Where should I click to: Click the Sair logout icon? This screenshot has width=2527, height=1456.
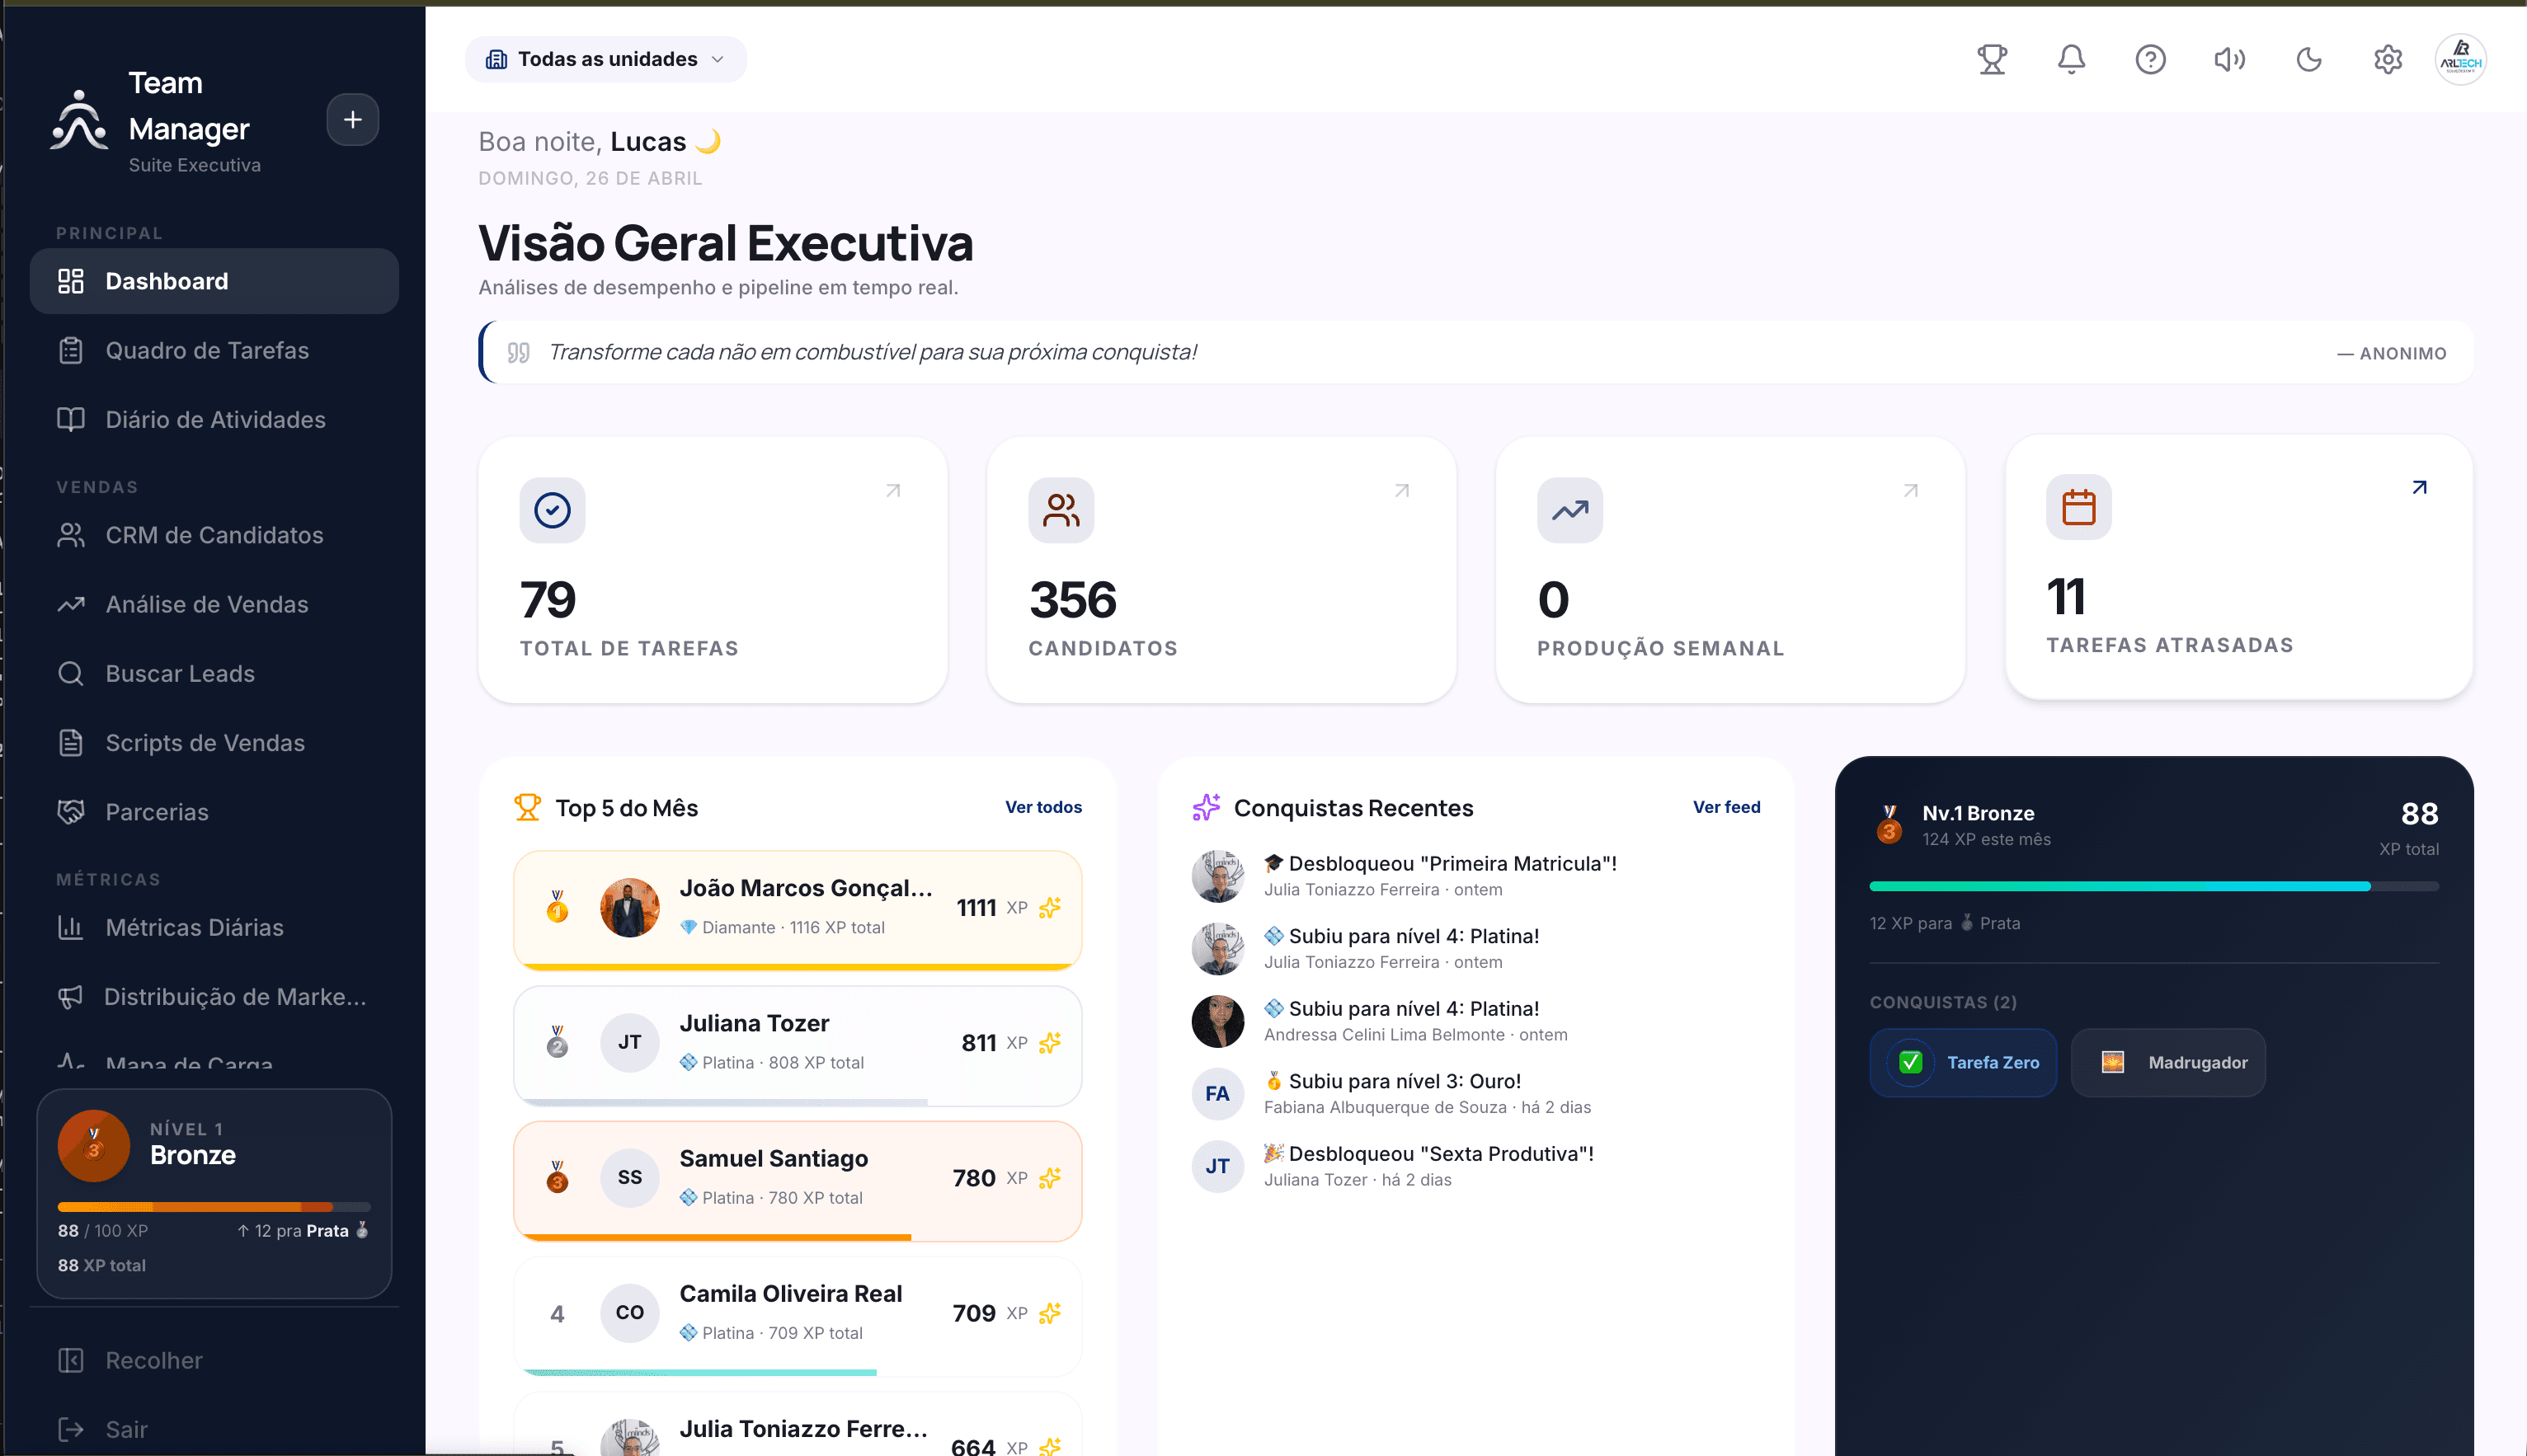pyautogui.click(x=71, y=1429)
